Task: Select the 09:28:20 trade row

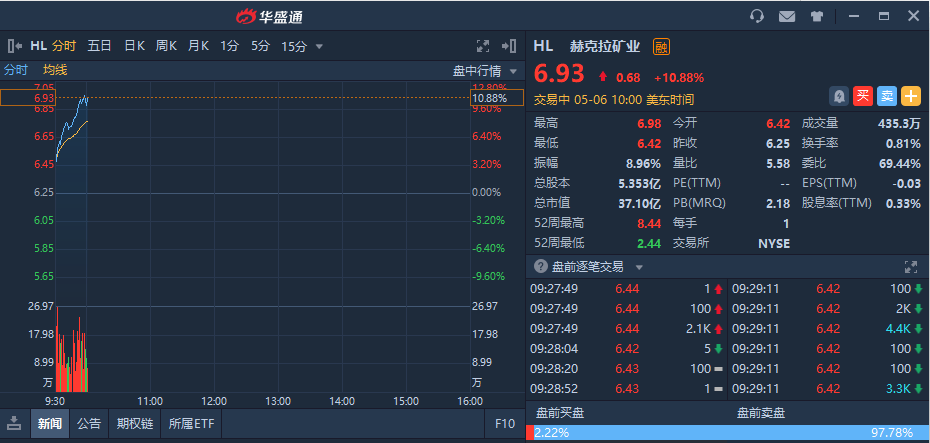Action: [626, 369]
